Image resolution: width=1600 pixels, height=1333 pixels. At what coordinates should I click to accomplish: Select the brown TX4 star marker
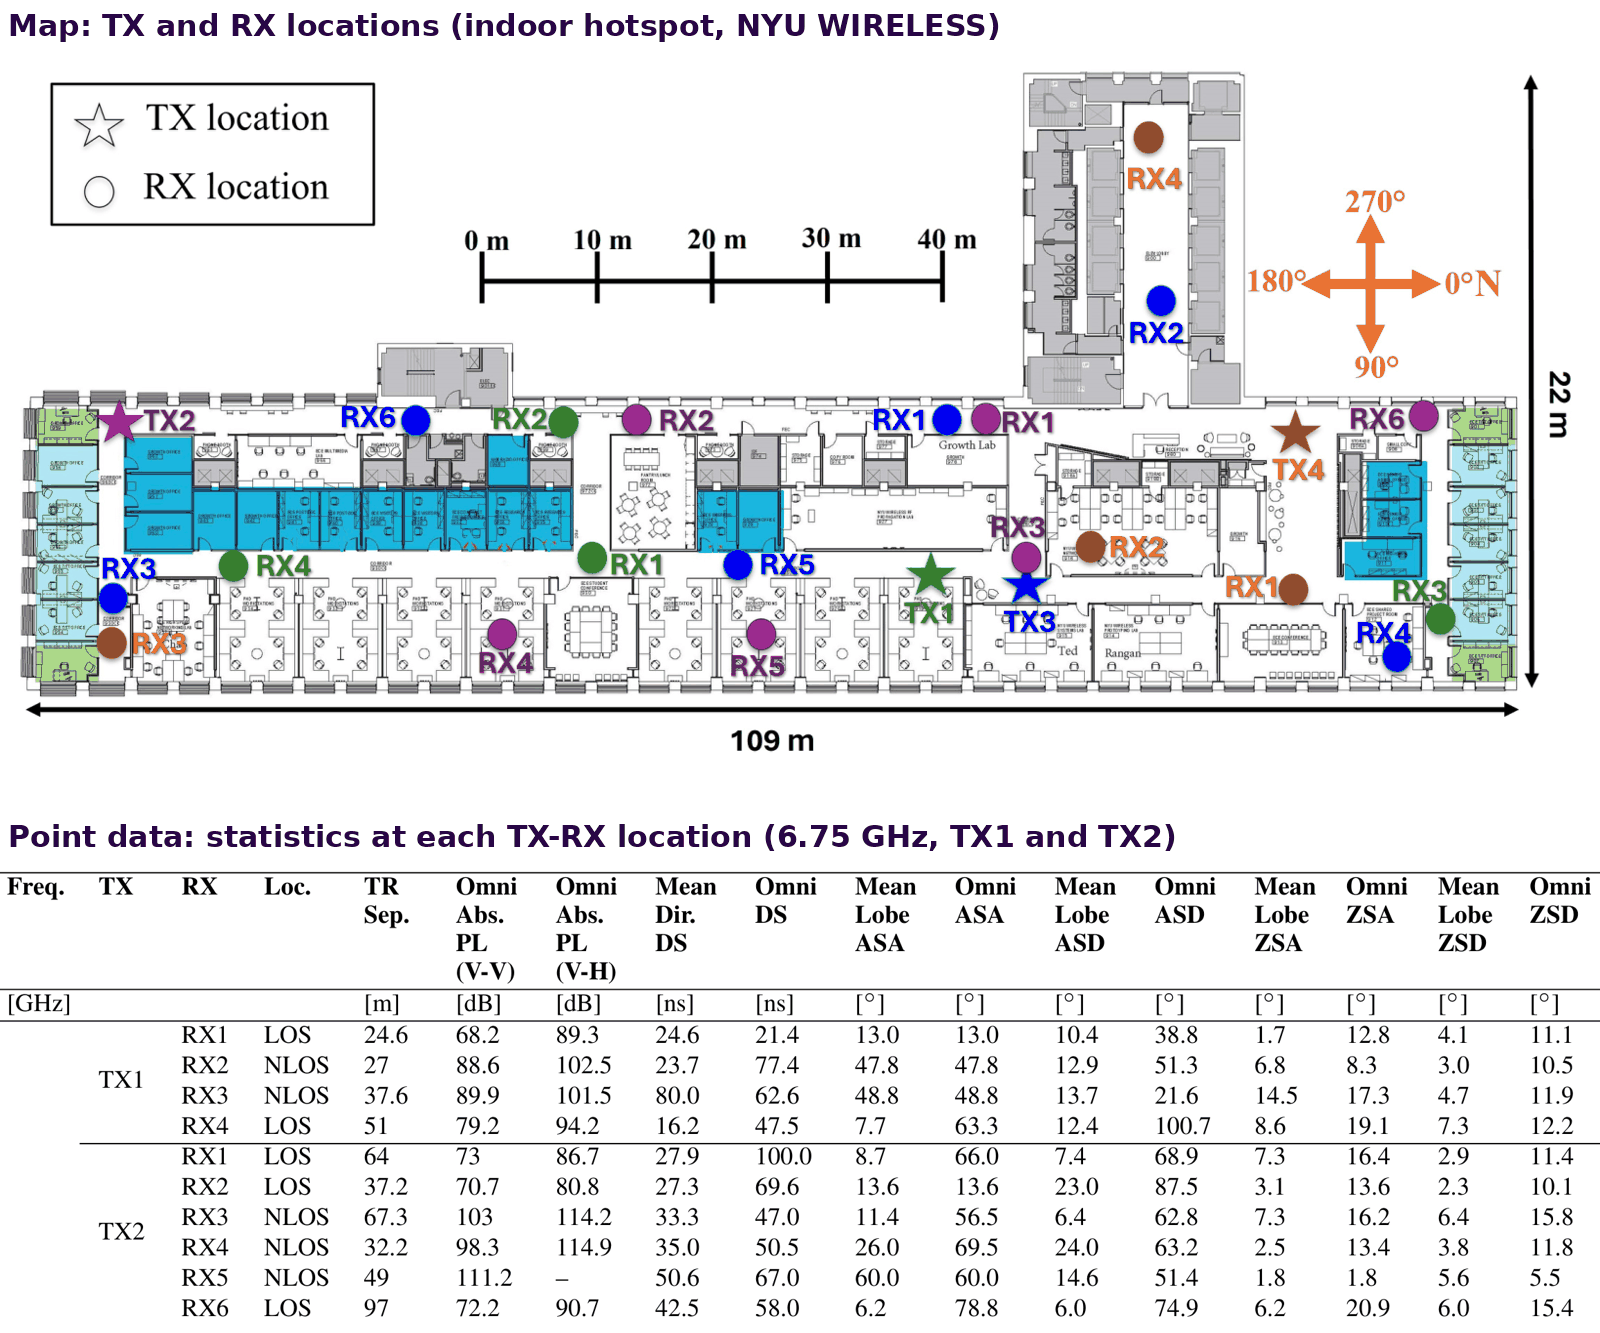1296,433
